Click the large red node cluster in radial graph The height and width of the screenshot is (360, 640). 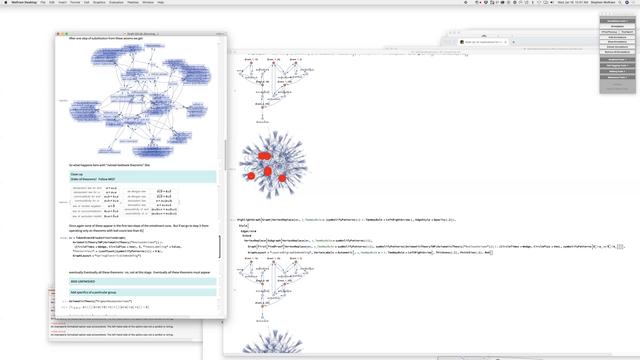pos(264,156)
